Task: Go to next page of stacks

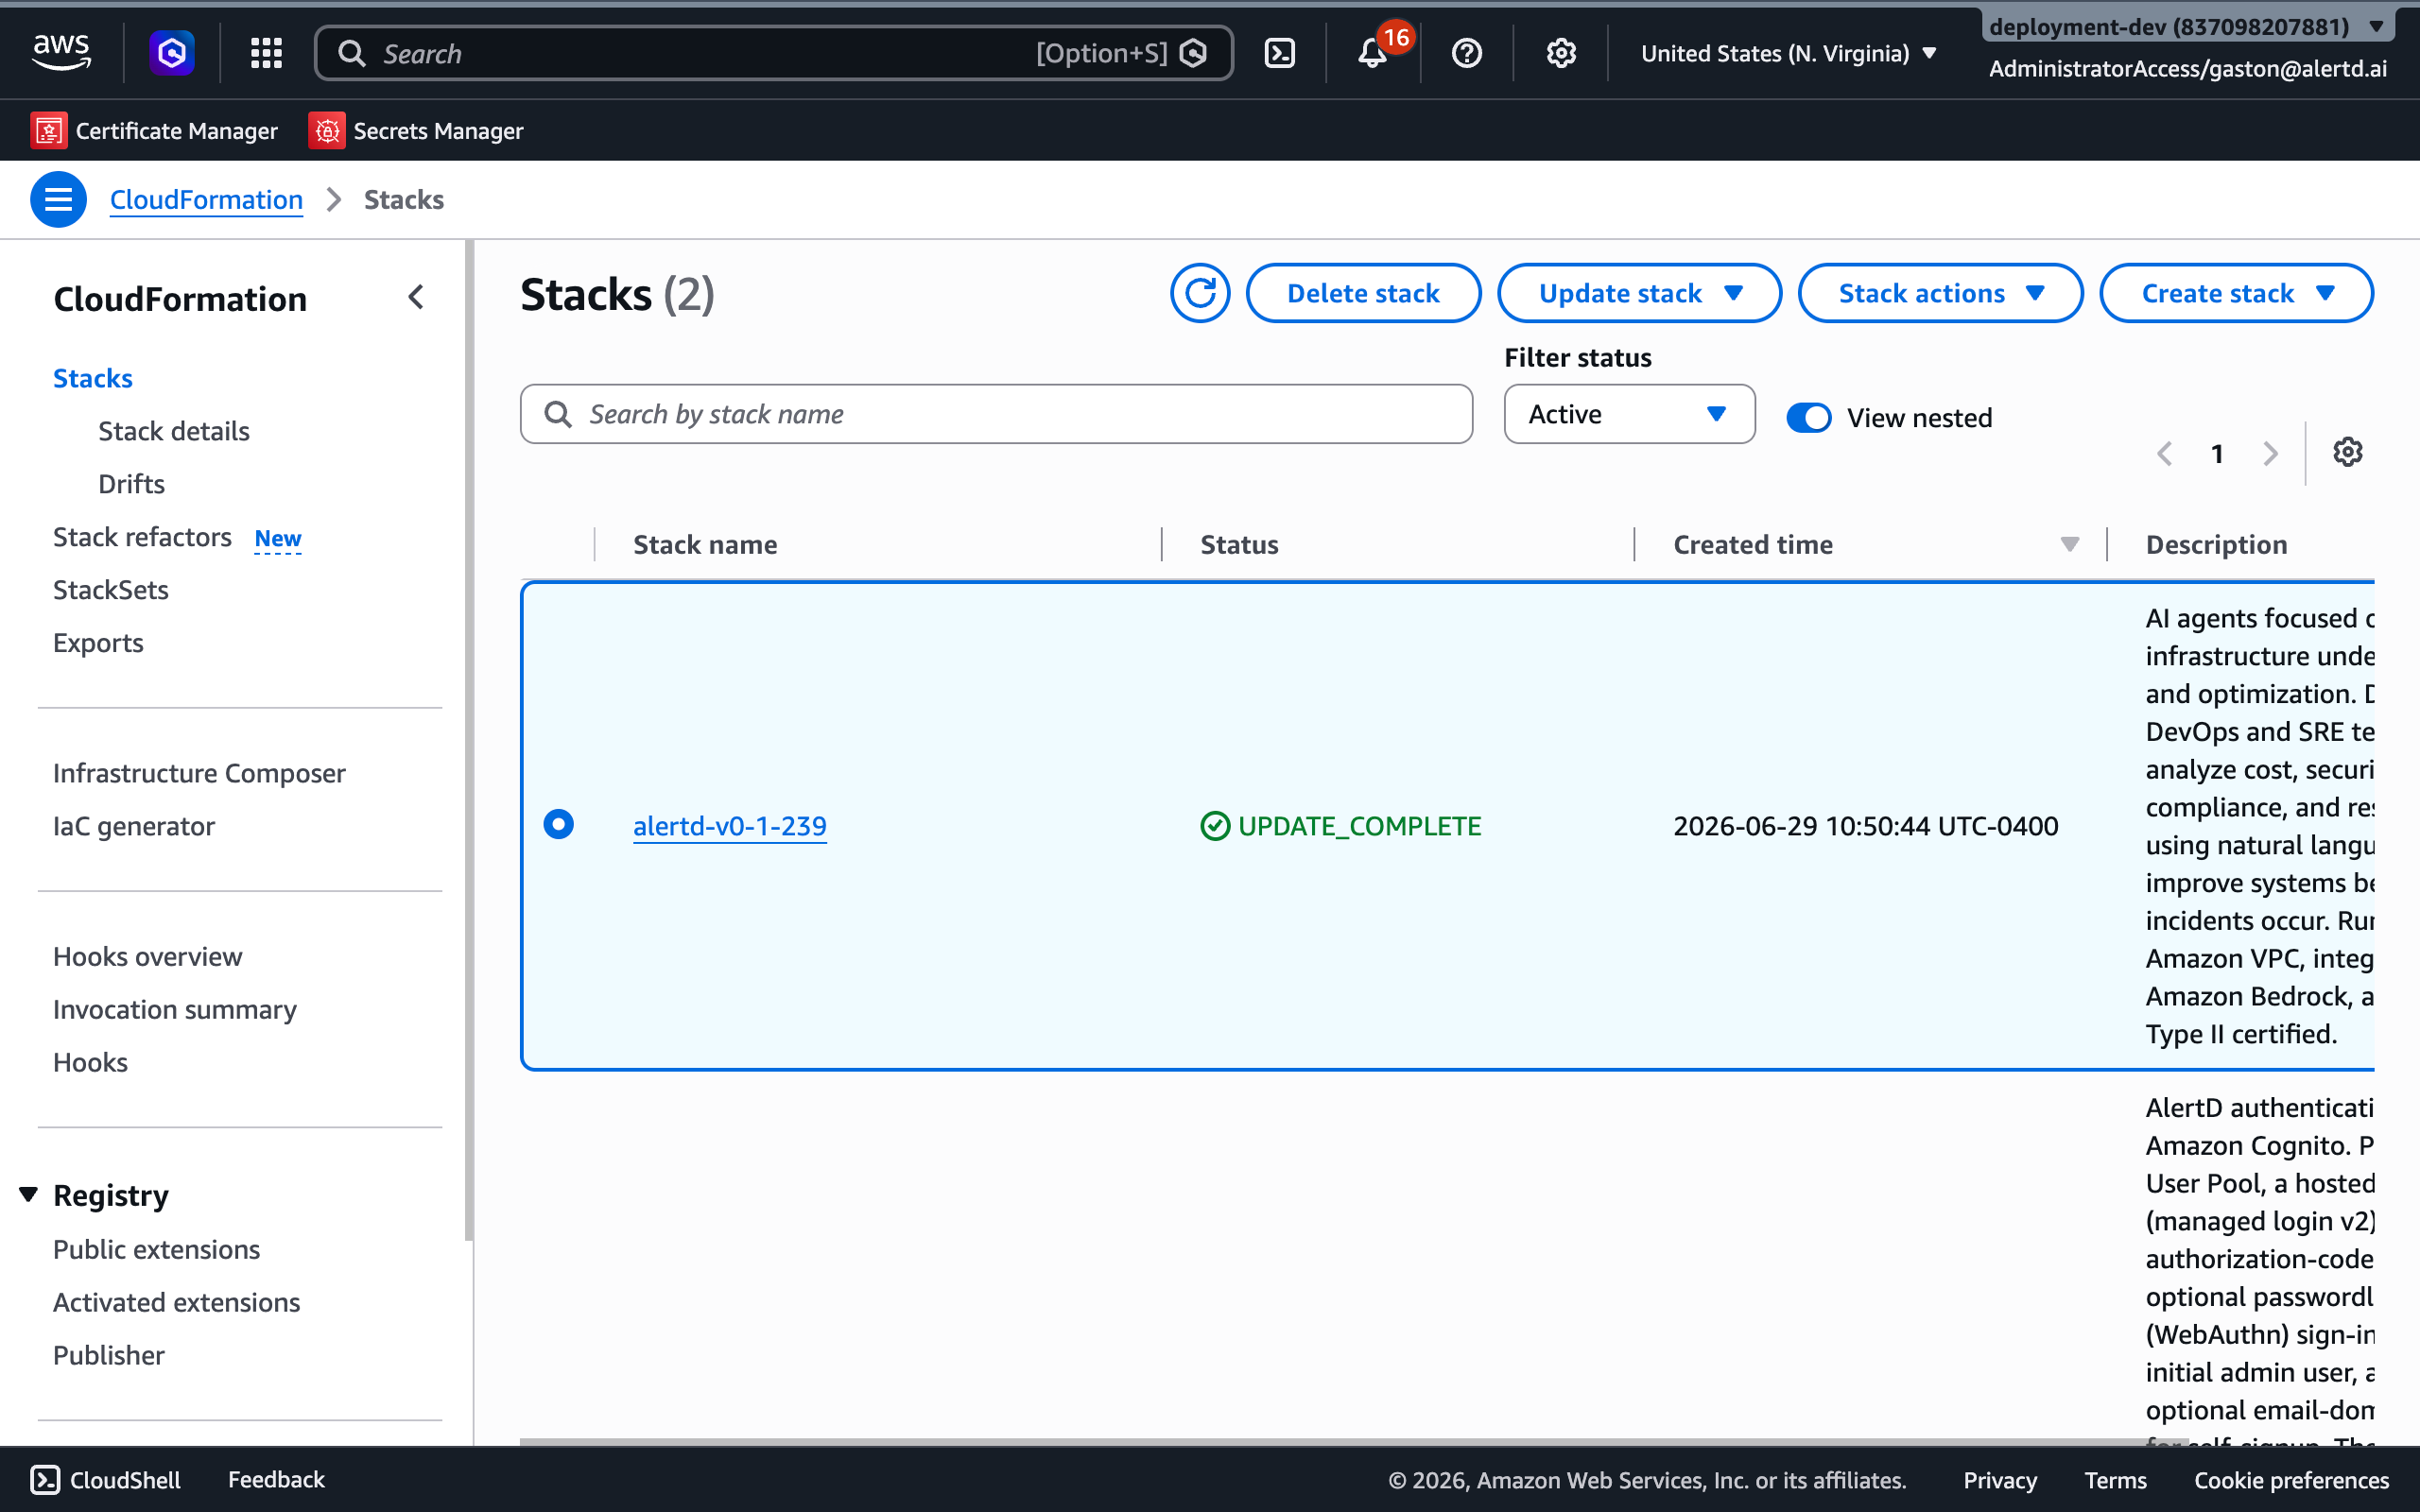Action: point(2271,454)
